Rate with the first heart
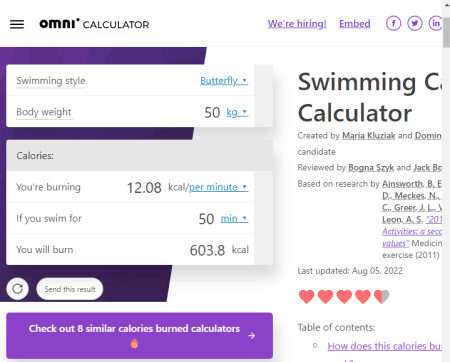The image size is (450, 362). (306, 297)
